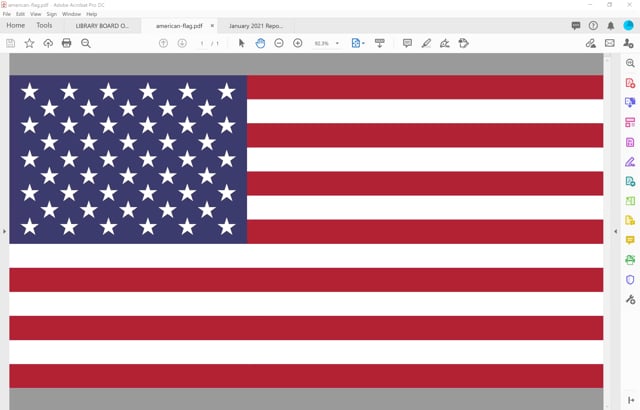Add a sticky note comment
The width and height of the screenshot is (640, 410).
pos(407,43)
